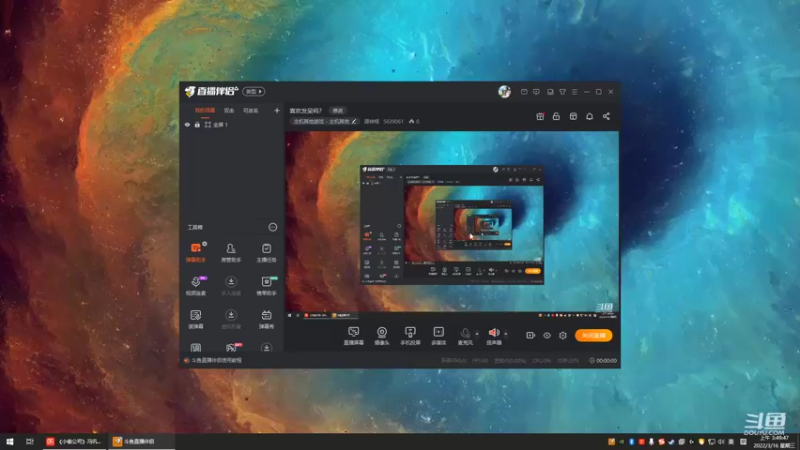Click the stream timer 00:00:00
The height and width of the screenshot is (450, 800).
point(603,360)
